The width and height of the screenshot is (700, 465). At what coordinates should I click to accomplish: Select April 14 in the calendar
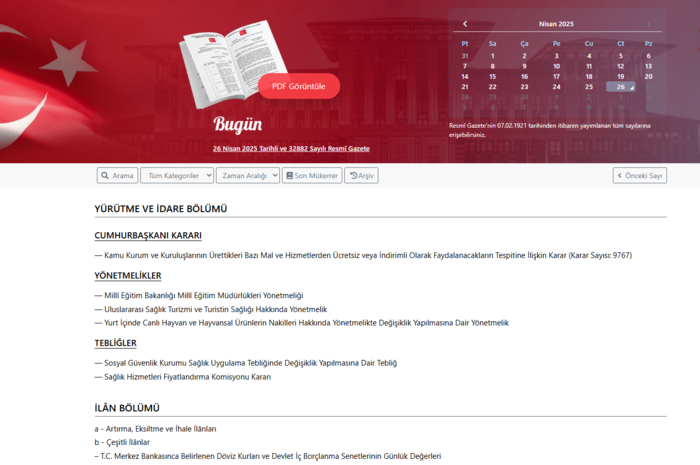tap(465, 76)
